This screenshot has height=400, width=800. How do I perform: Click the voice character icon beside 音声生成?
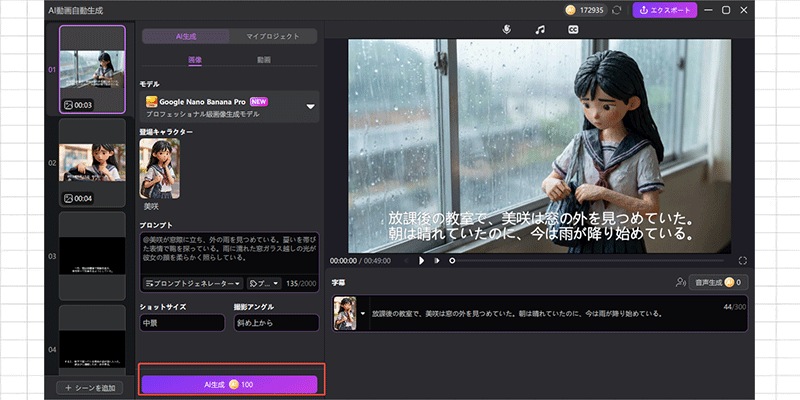click(x=681, y=283)
